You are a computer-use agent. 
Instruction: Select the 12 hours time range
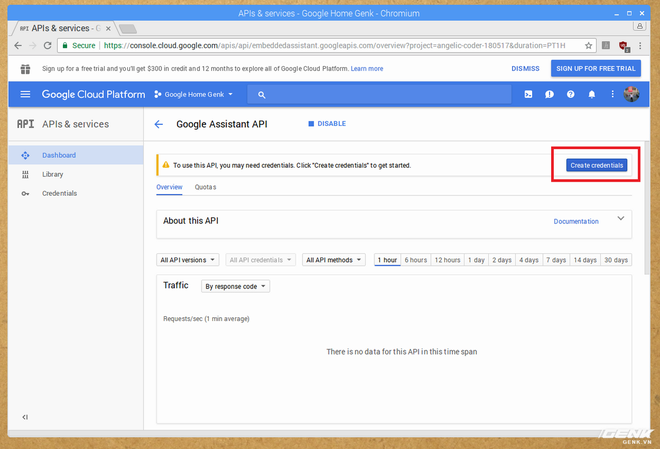[x=447, y=260]
